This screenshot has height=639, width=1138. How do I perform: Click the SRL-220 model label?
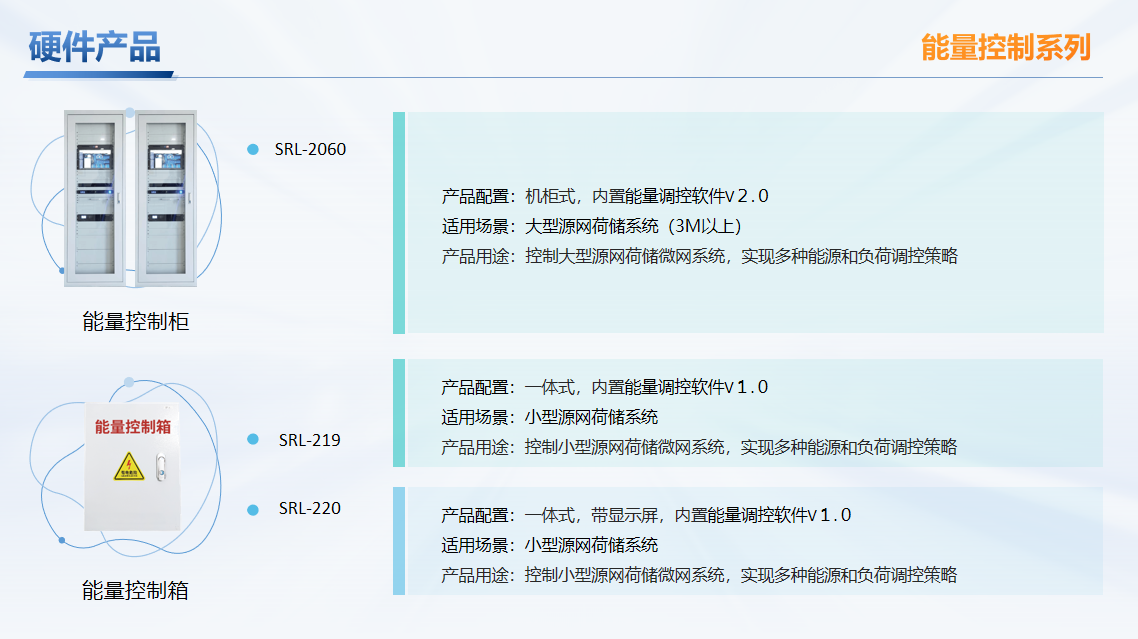pos(309,509)
